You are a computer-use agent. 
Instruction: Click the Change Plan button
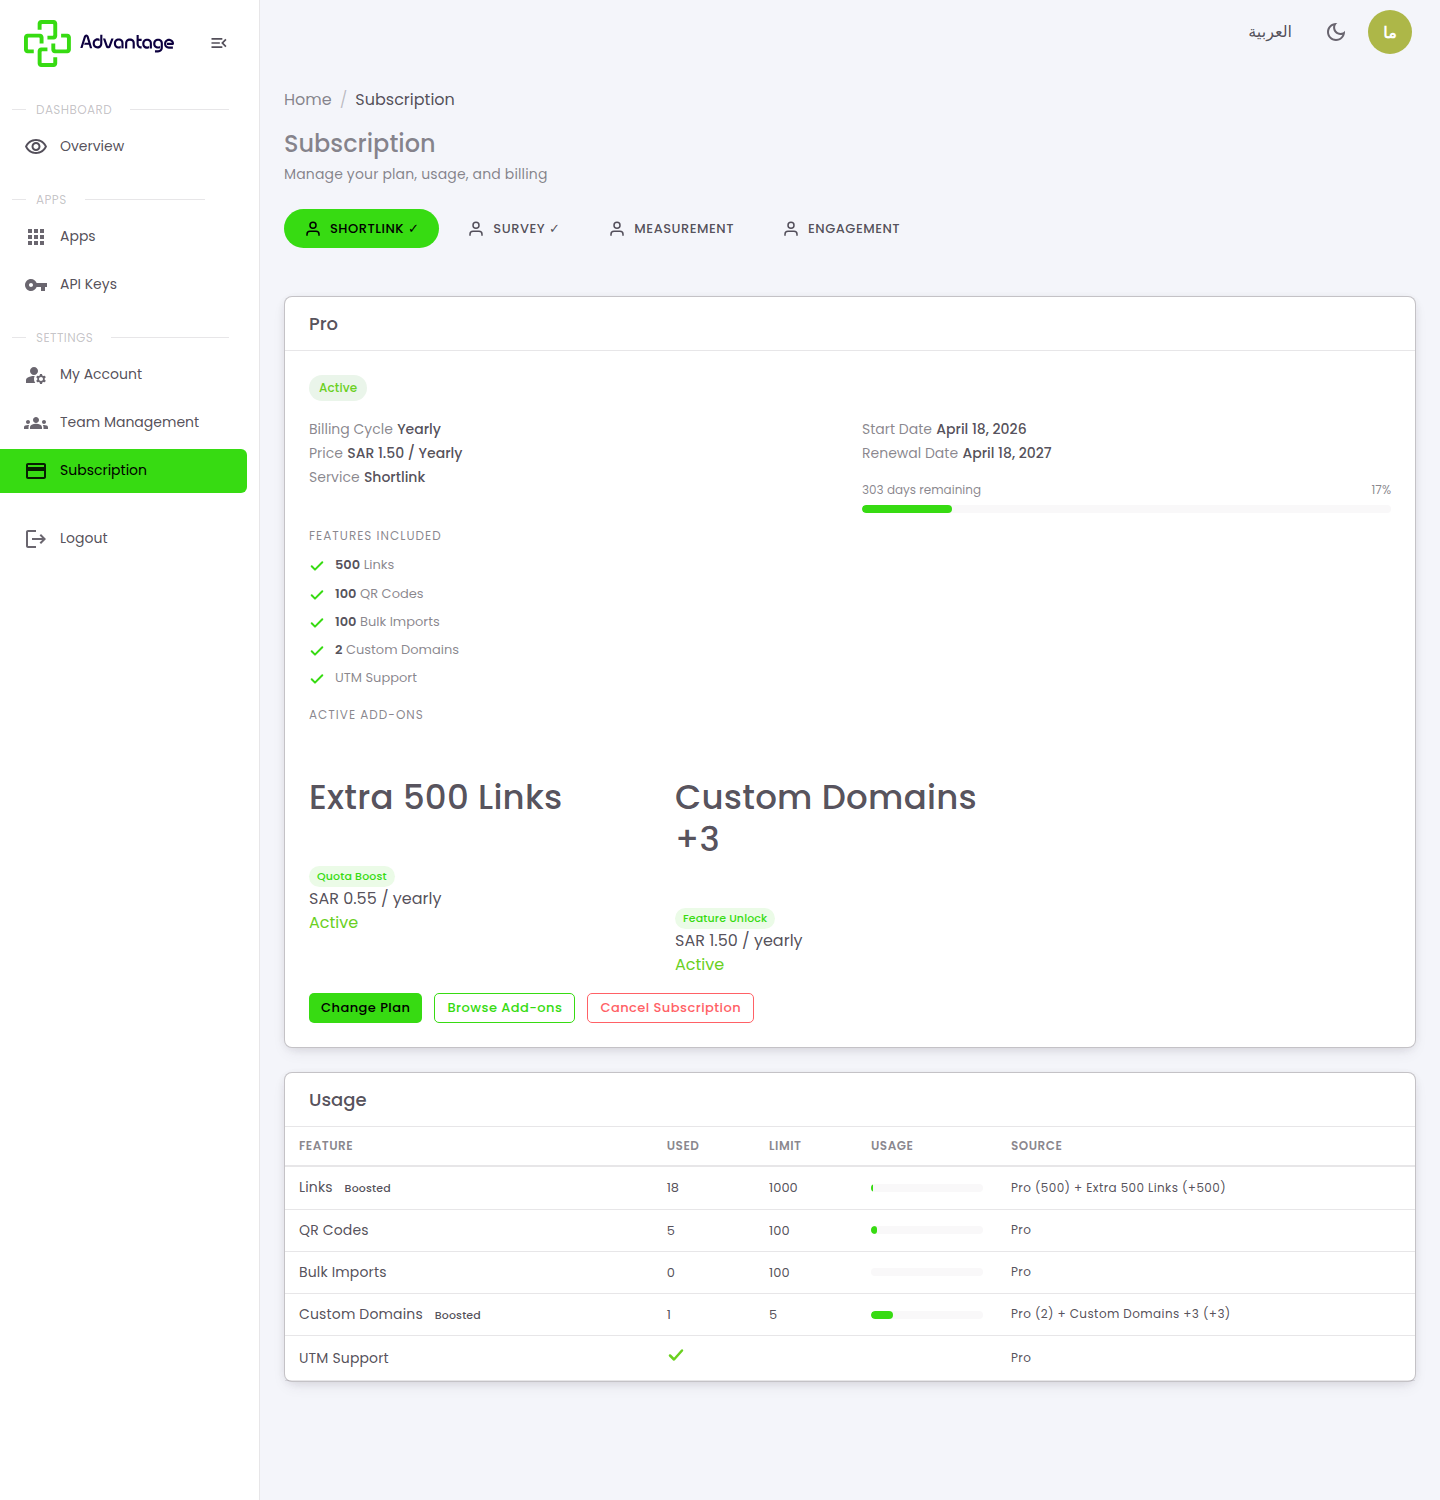point(365,1008)
